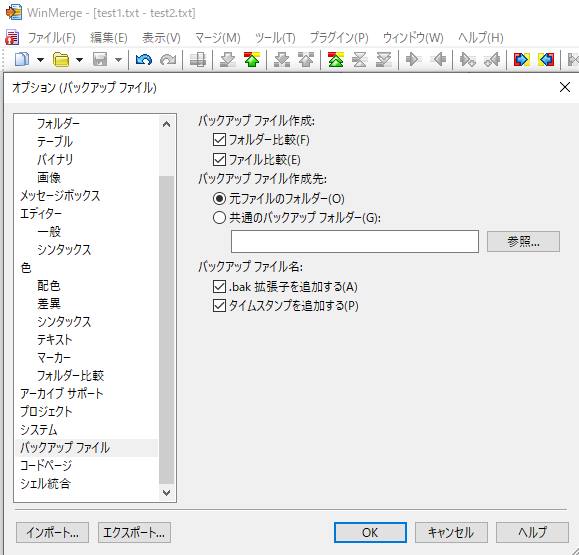Click the インポート... button
Image resolution: width=579 pixels, height=555 pixels.
(x=52, y=532)
